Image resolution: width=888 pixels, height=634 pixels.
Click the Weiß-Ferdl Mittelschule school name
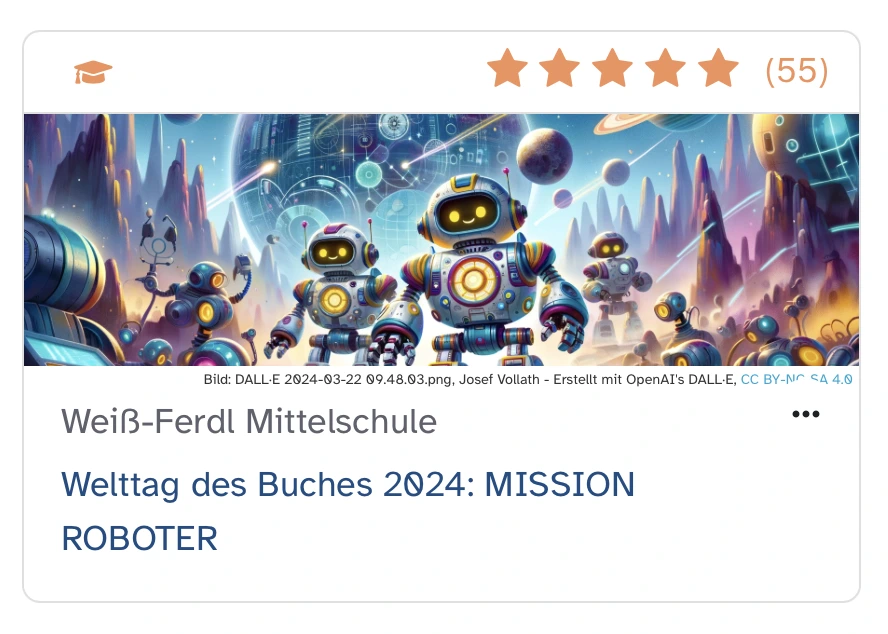pos(249,422)
